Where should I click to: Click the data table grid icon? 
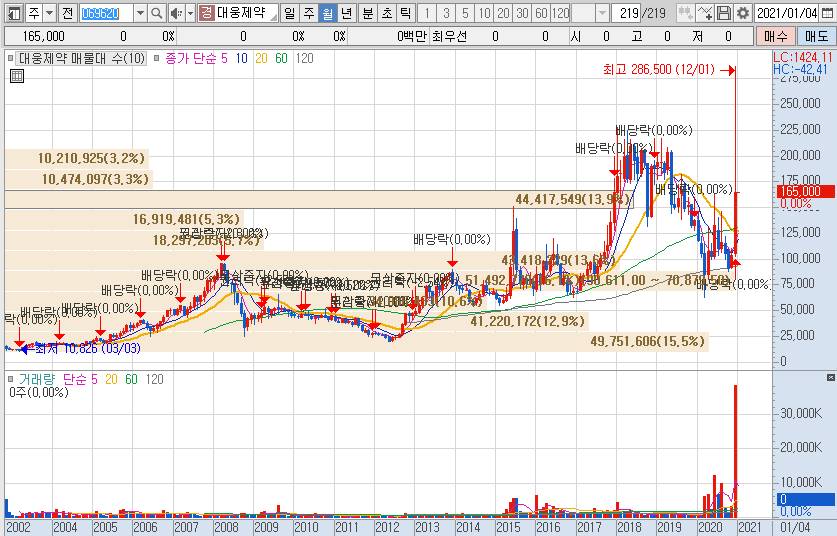[17, 76]
